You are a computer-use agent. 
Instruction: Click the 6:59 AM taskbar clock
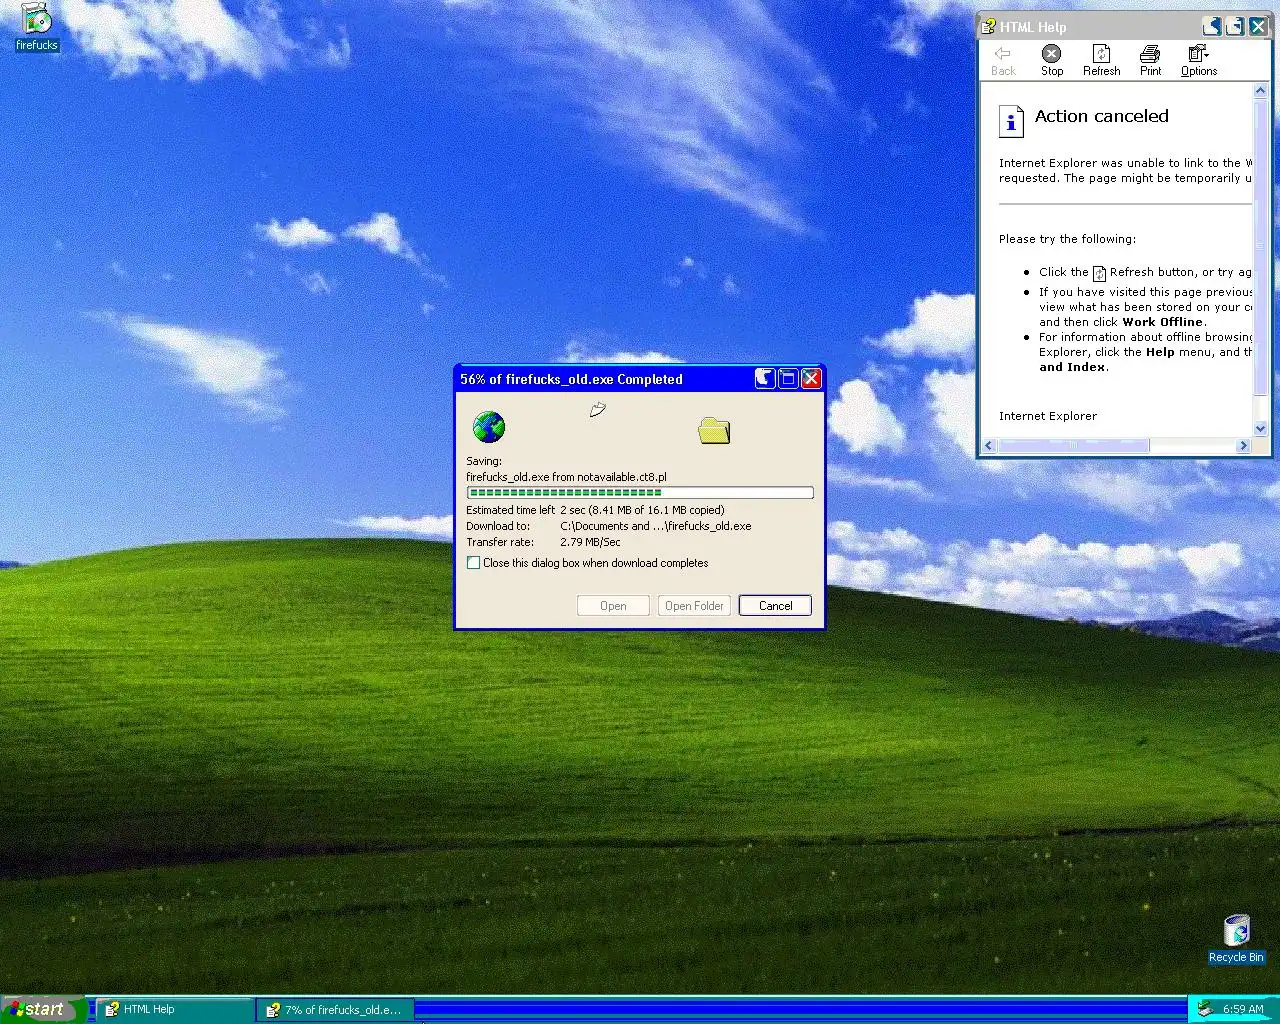tap(1243, 1010)
